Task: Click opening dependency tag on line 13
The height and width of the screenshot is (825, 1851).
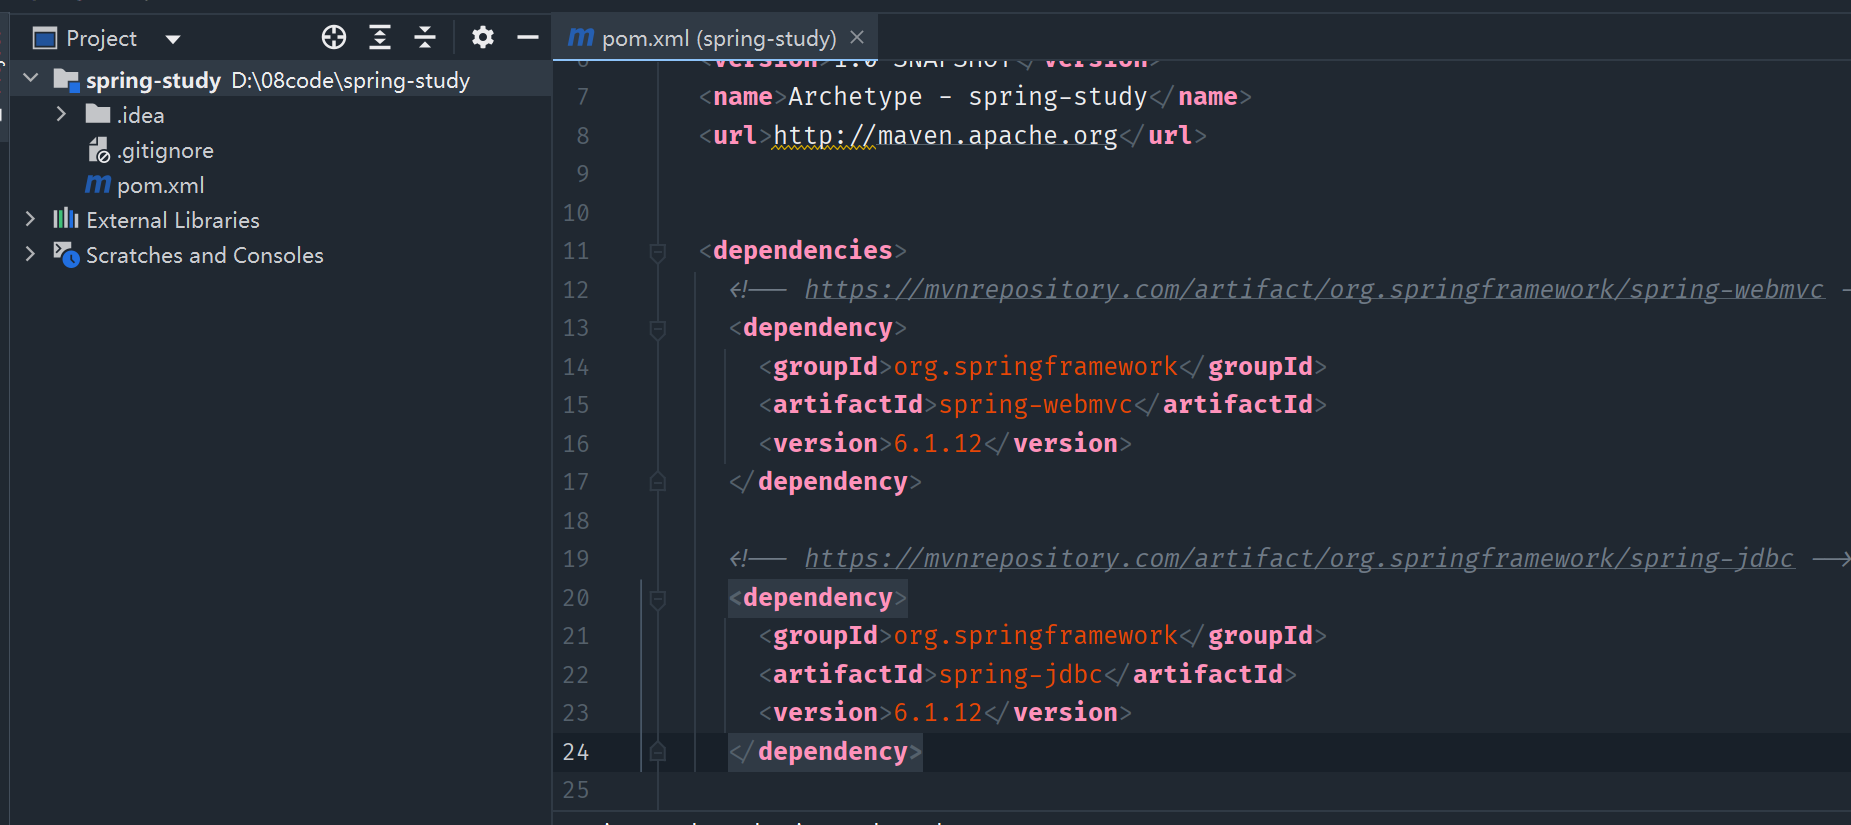Action: pos(818,328)
